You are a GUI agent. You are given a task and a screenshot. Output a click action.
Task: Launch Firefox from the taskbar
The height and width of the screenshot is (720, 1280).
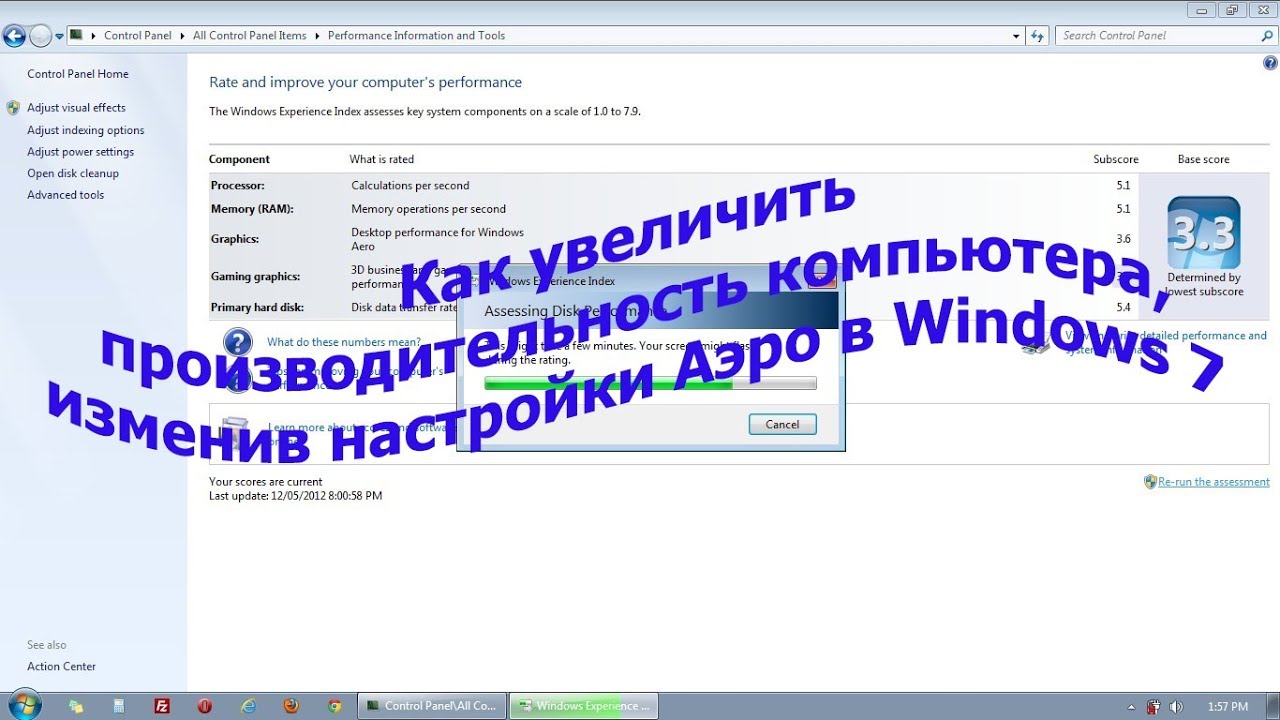(291, 706)
